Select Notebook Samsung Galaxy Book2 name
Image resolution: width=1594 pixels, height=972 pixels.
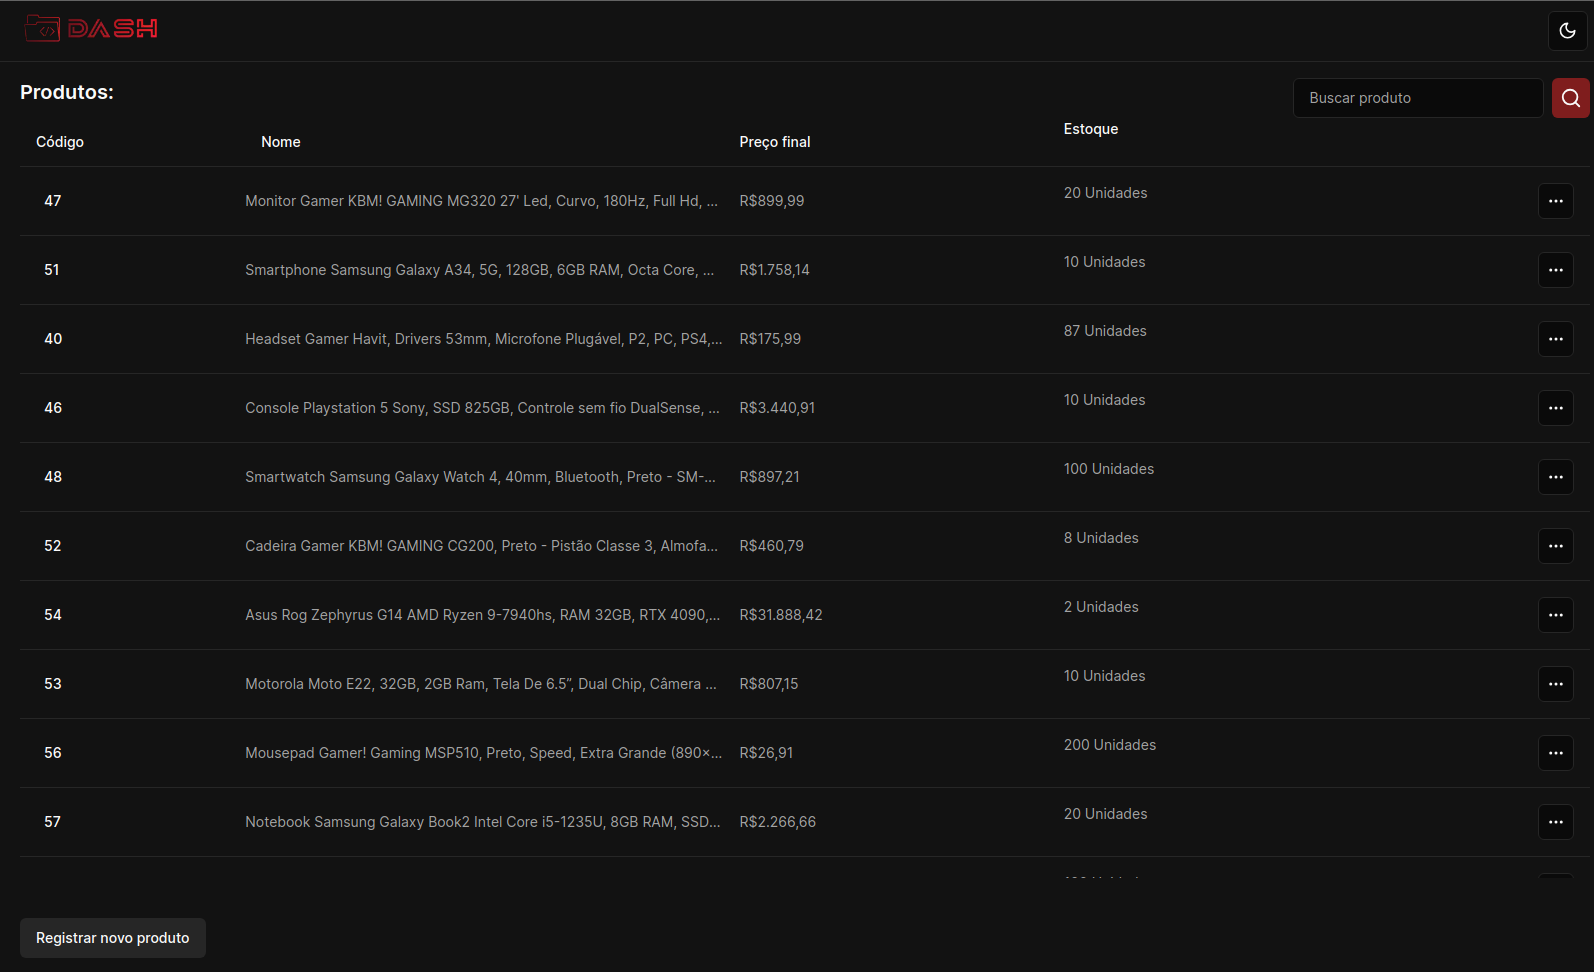pyautogui.click(x=483, y=822)
